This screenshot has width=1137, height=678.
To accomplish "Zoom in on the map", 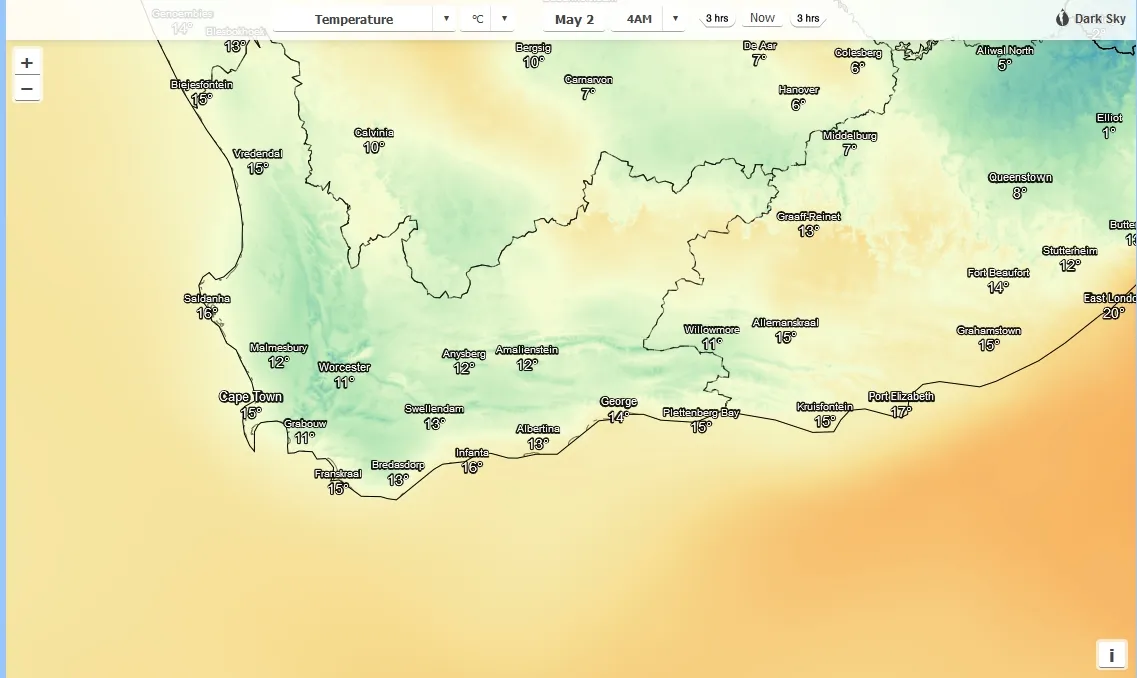I will pos(27,62).
